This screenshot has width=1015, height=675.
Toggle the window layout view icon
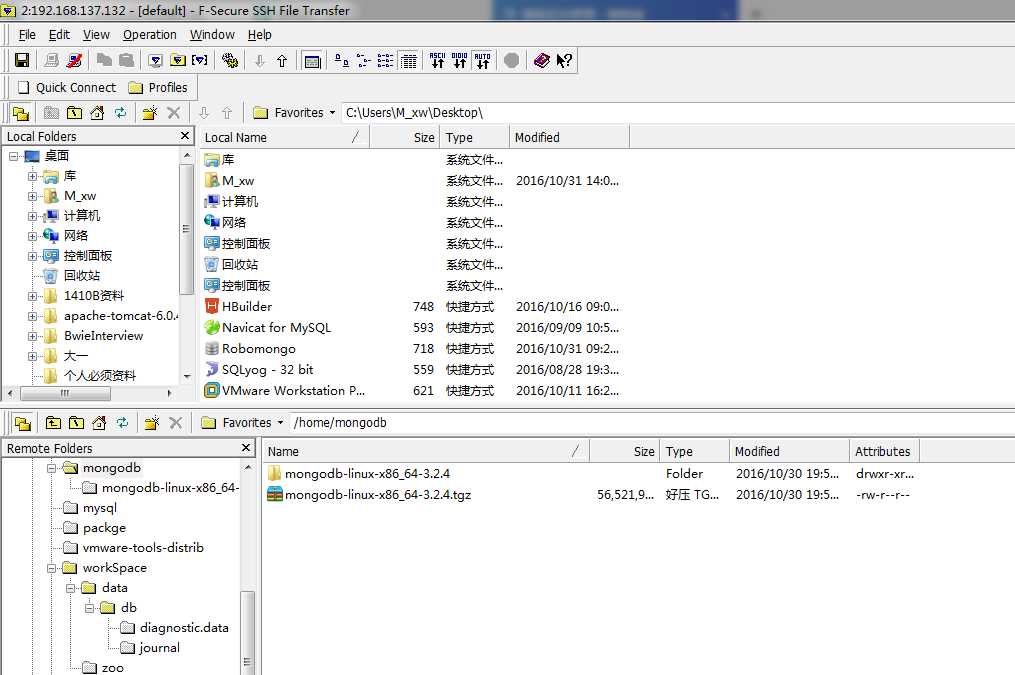point(312,61)
